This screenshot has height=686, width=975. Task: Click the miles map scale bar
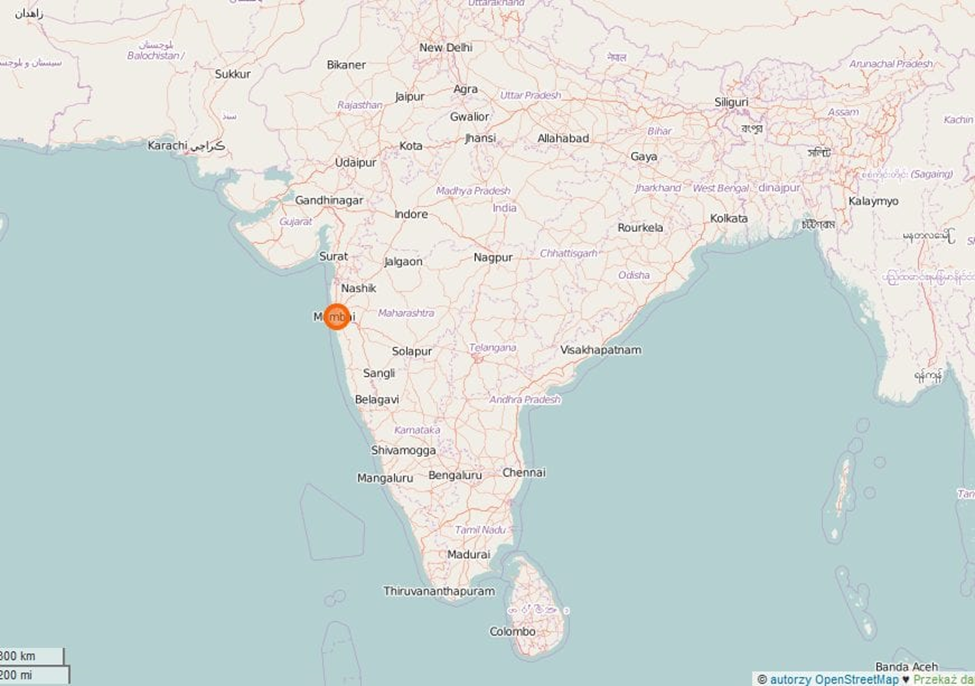tap(34, 675)
